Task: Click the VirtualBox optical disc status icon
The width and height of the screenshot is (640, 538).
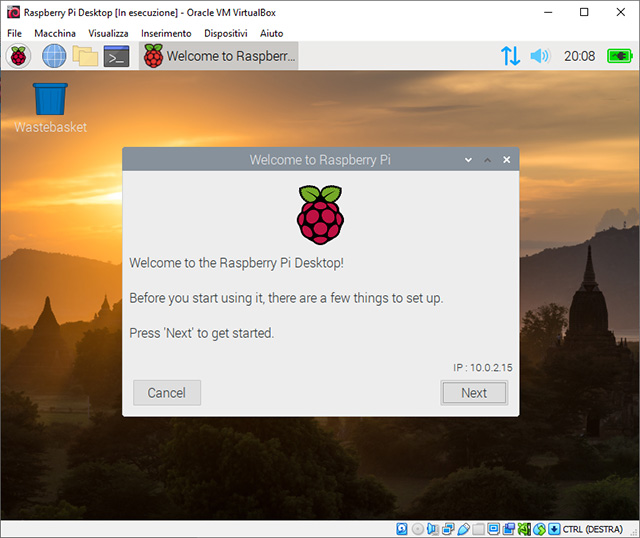Action: tap(417, 529)
